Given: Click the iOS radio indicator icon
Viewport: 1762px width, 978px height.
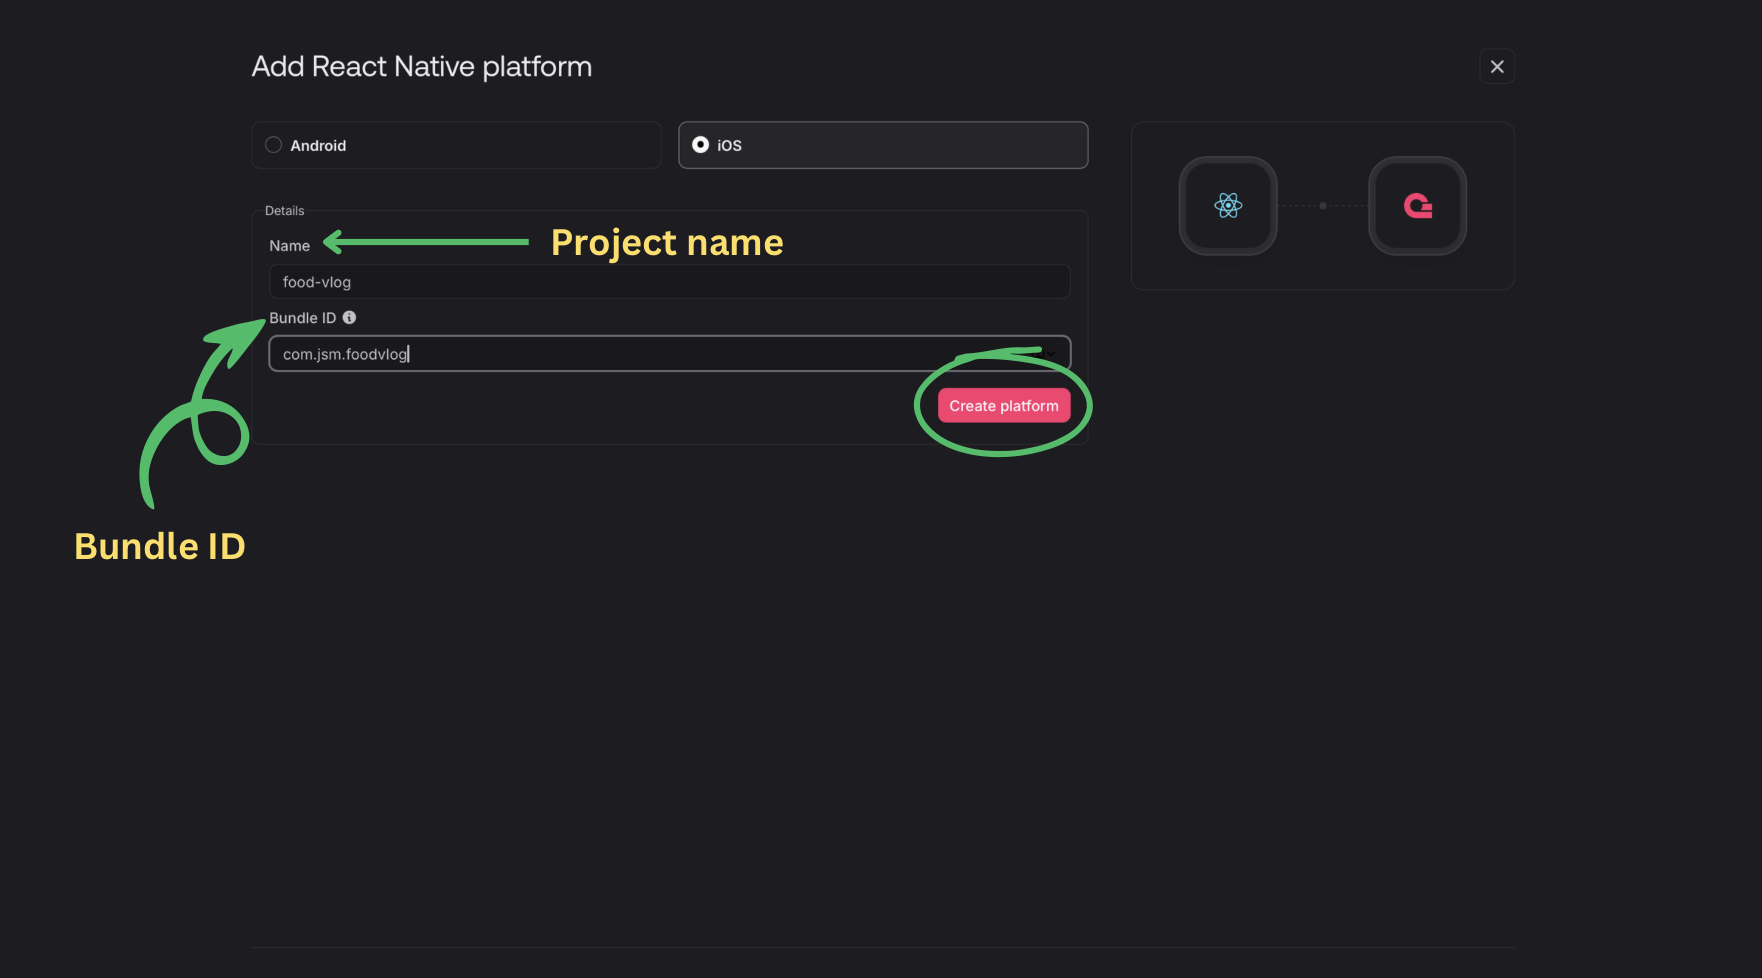Looking at the screenshot, I should 701,144.
